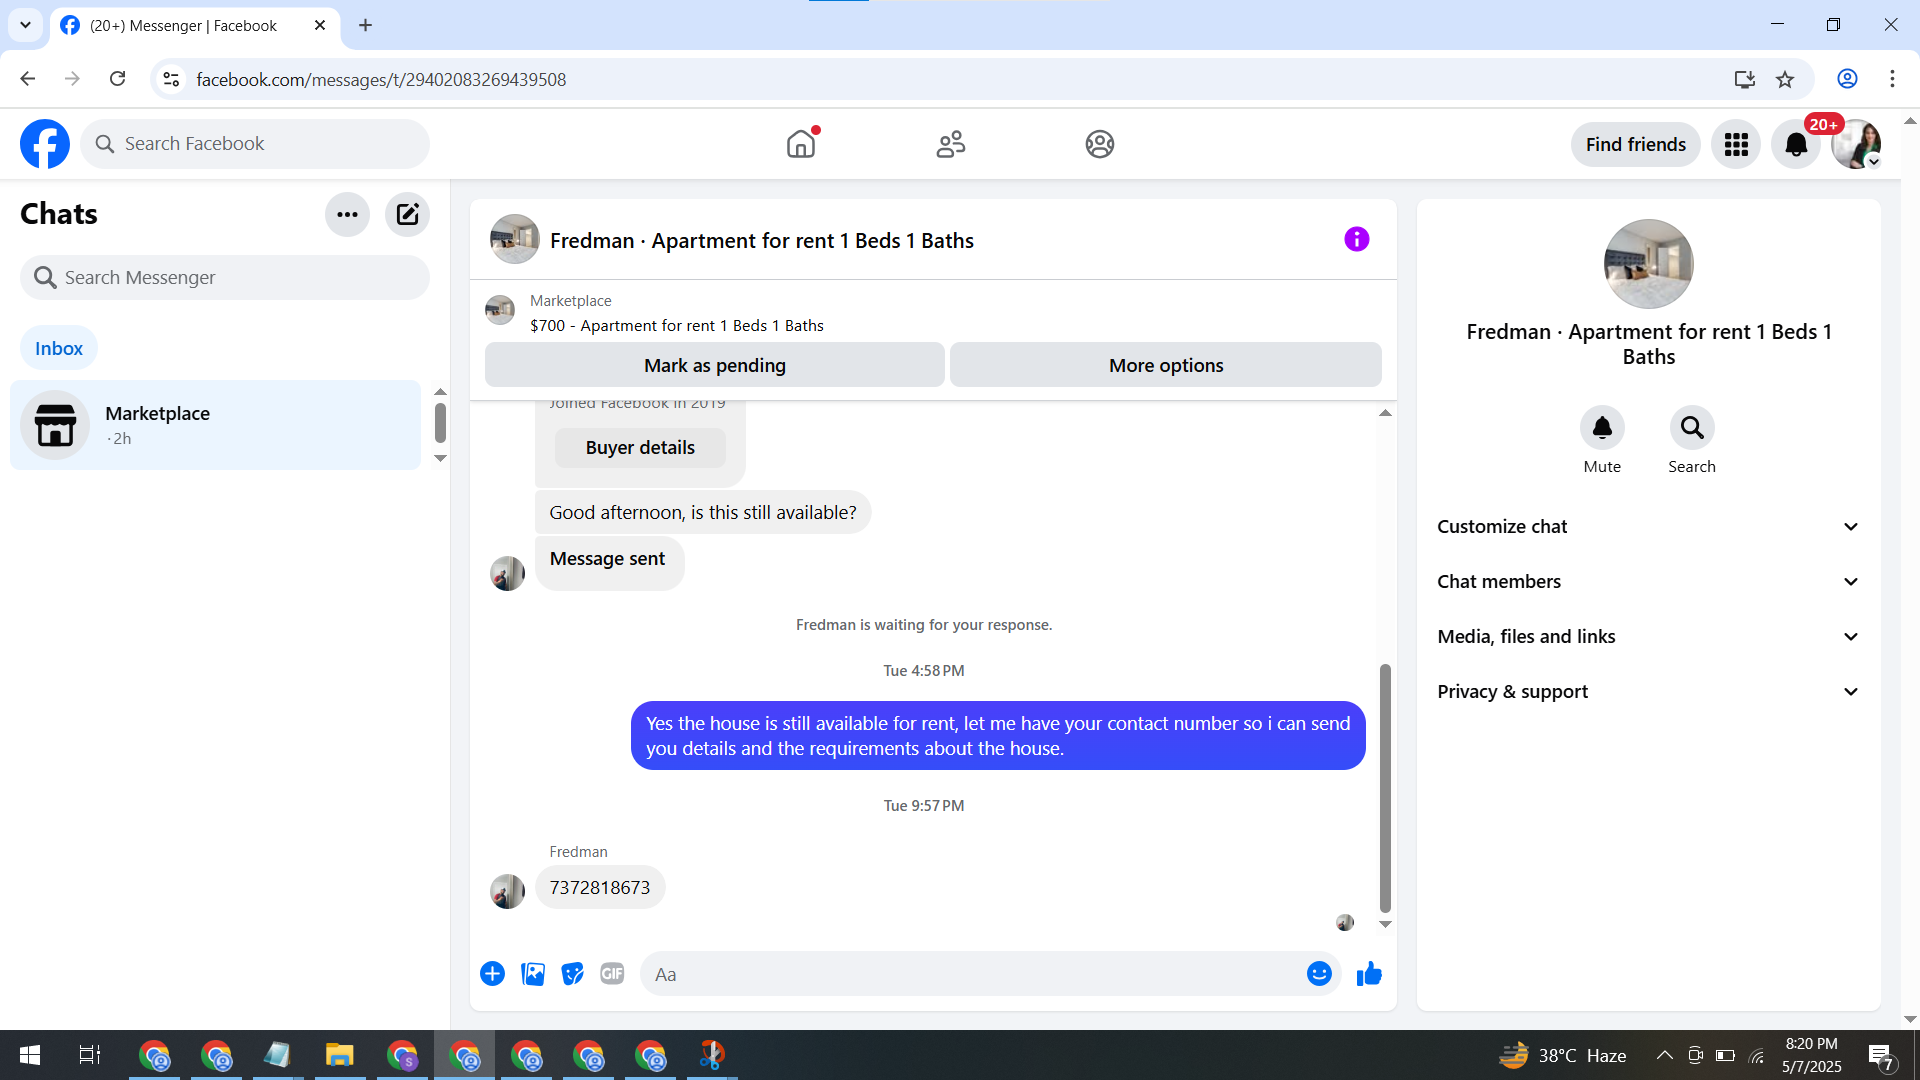Attach a photo using image icon

tap(533, 974)
